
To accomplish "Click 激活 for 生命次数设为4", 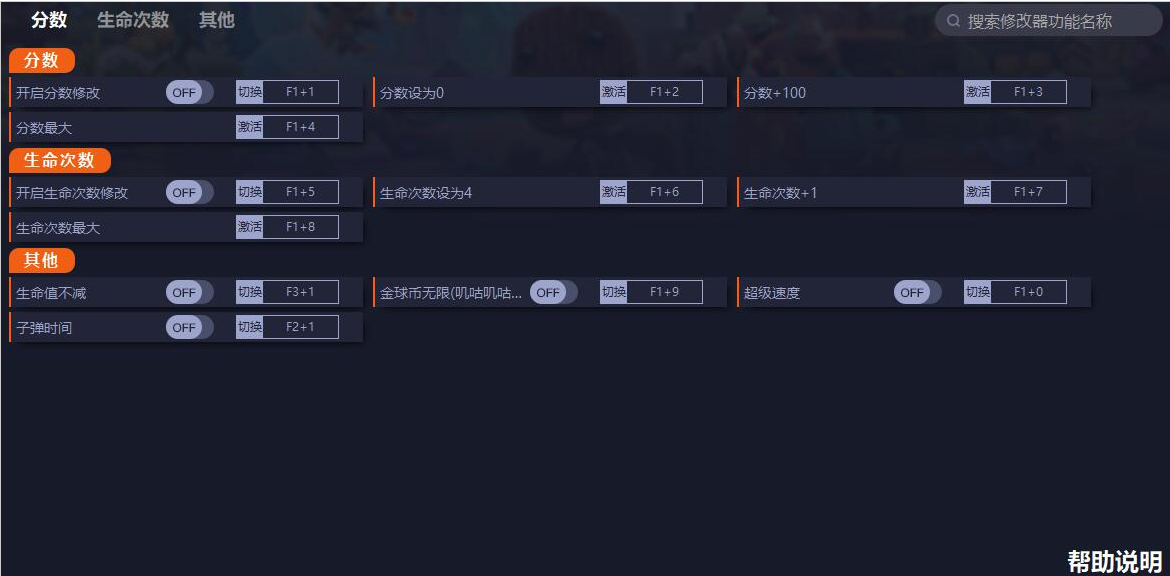I will (613, 192).
